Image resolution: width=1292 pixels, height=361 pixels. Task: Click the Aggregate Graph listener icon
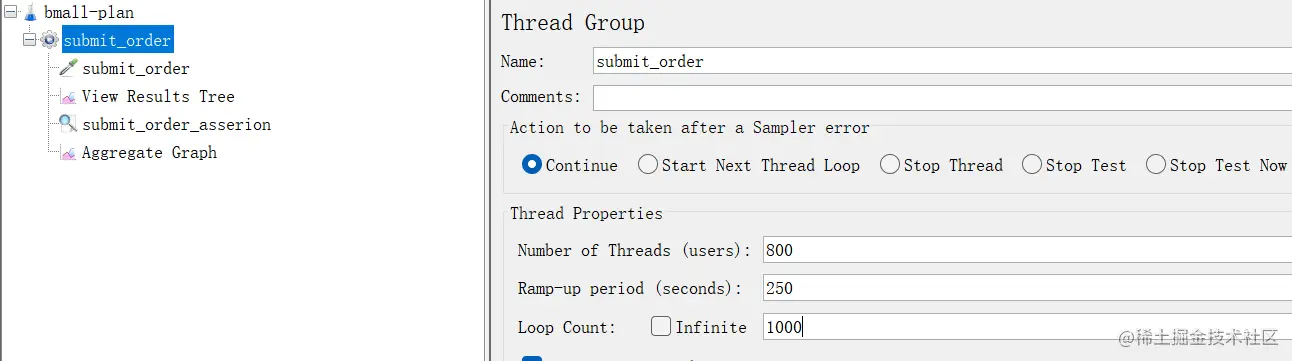click(68, 153)
